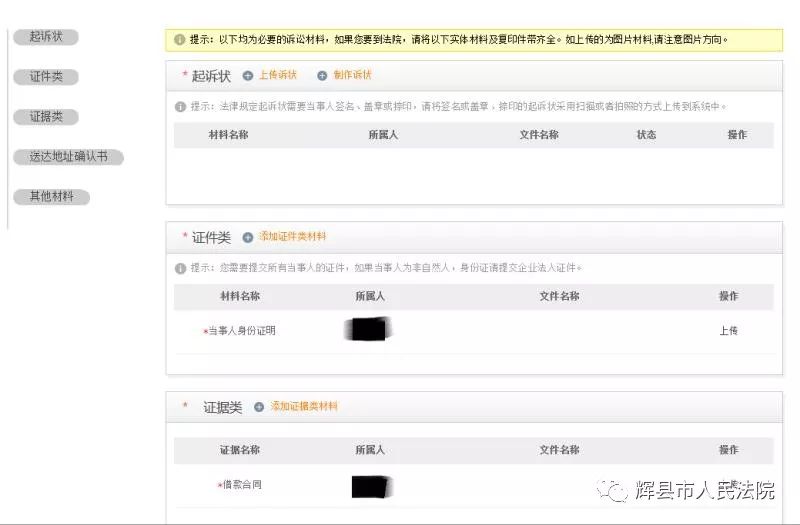The height and width of the screenshot is (525, 800).
Task: Select the 证据类 sidebar tab
Action: tap(46, 117)
